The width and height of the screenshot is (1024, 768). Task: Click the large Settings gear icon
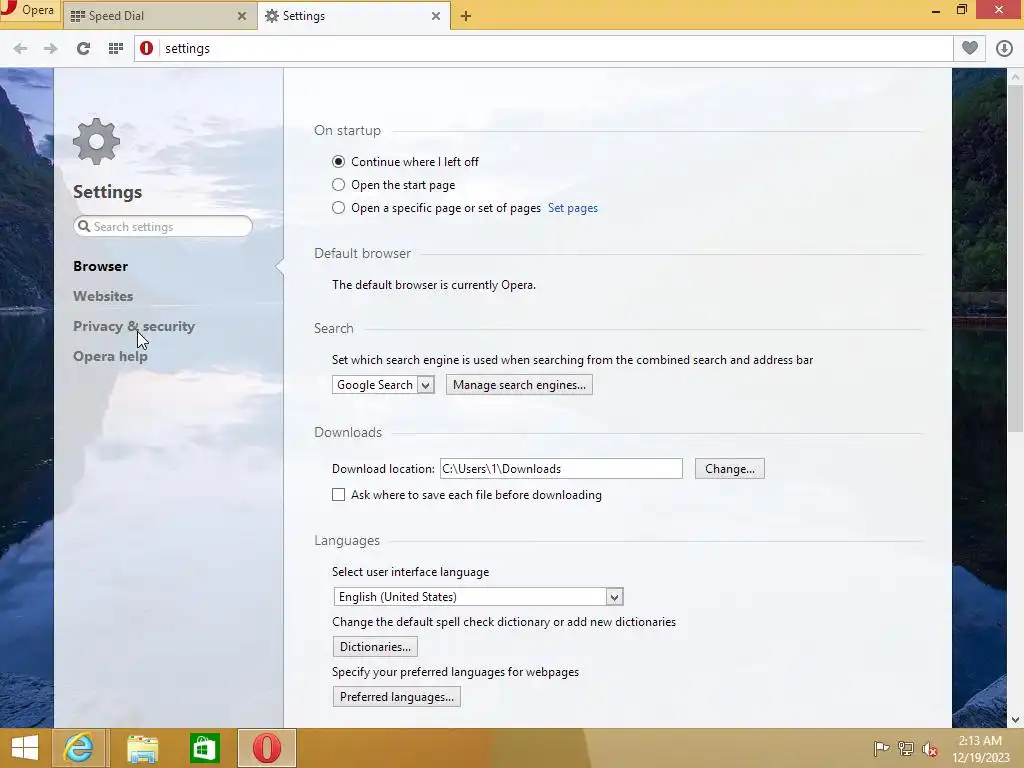(x=97, y=141)
